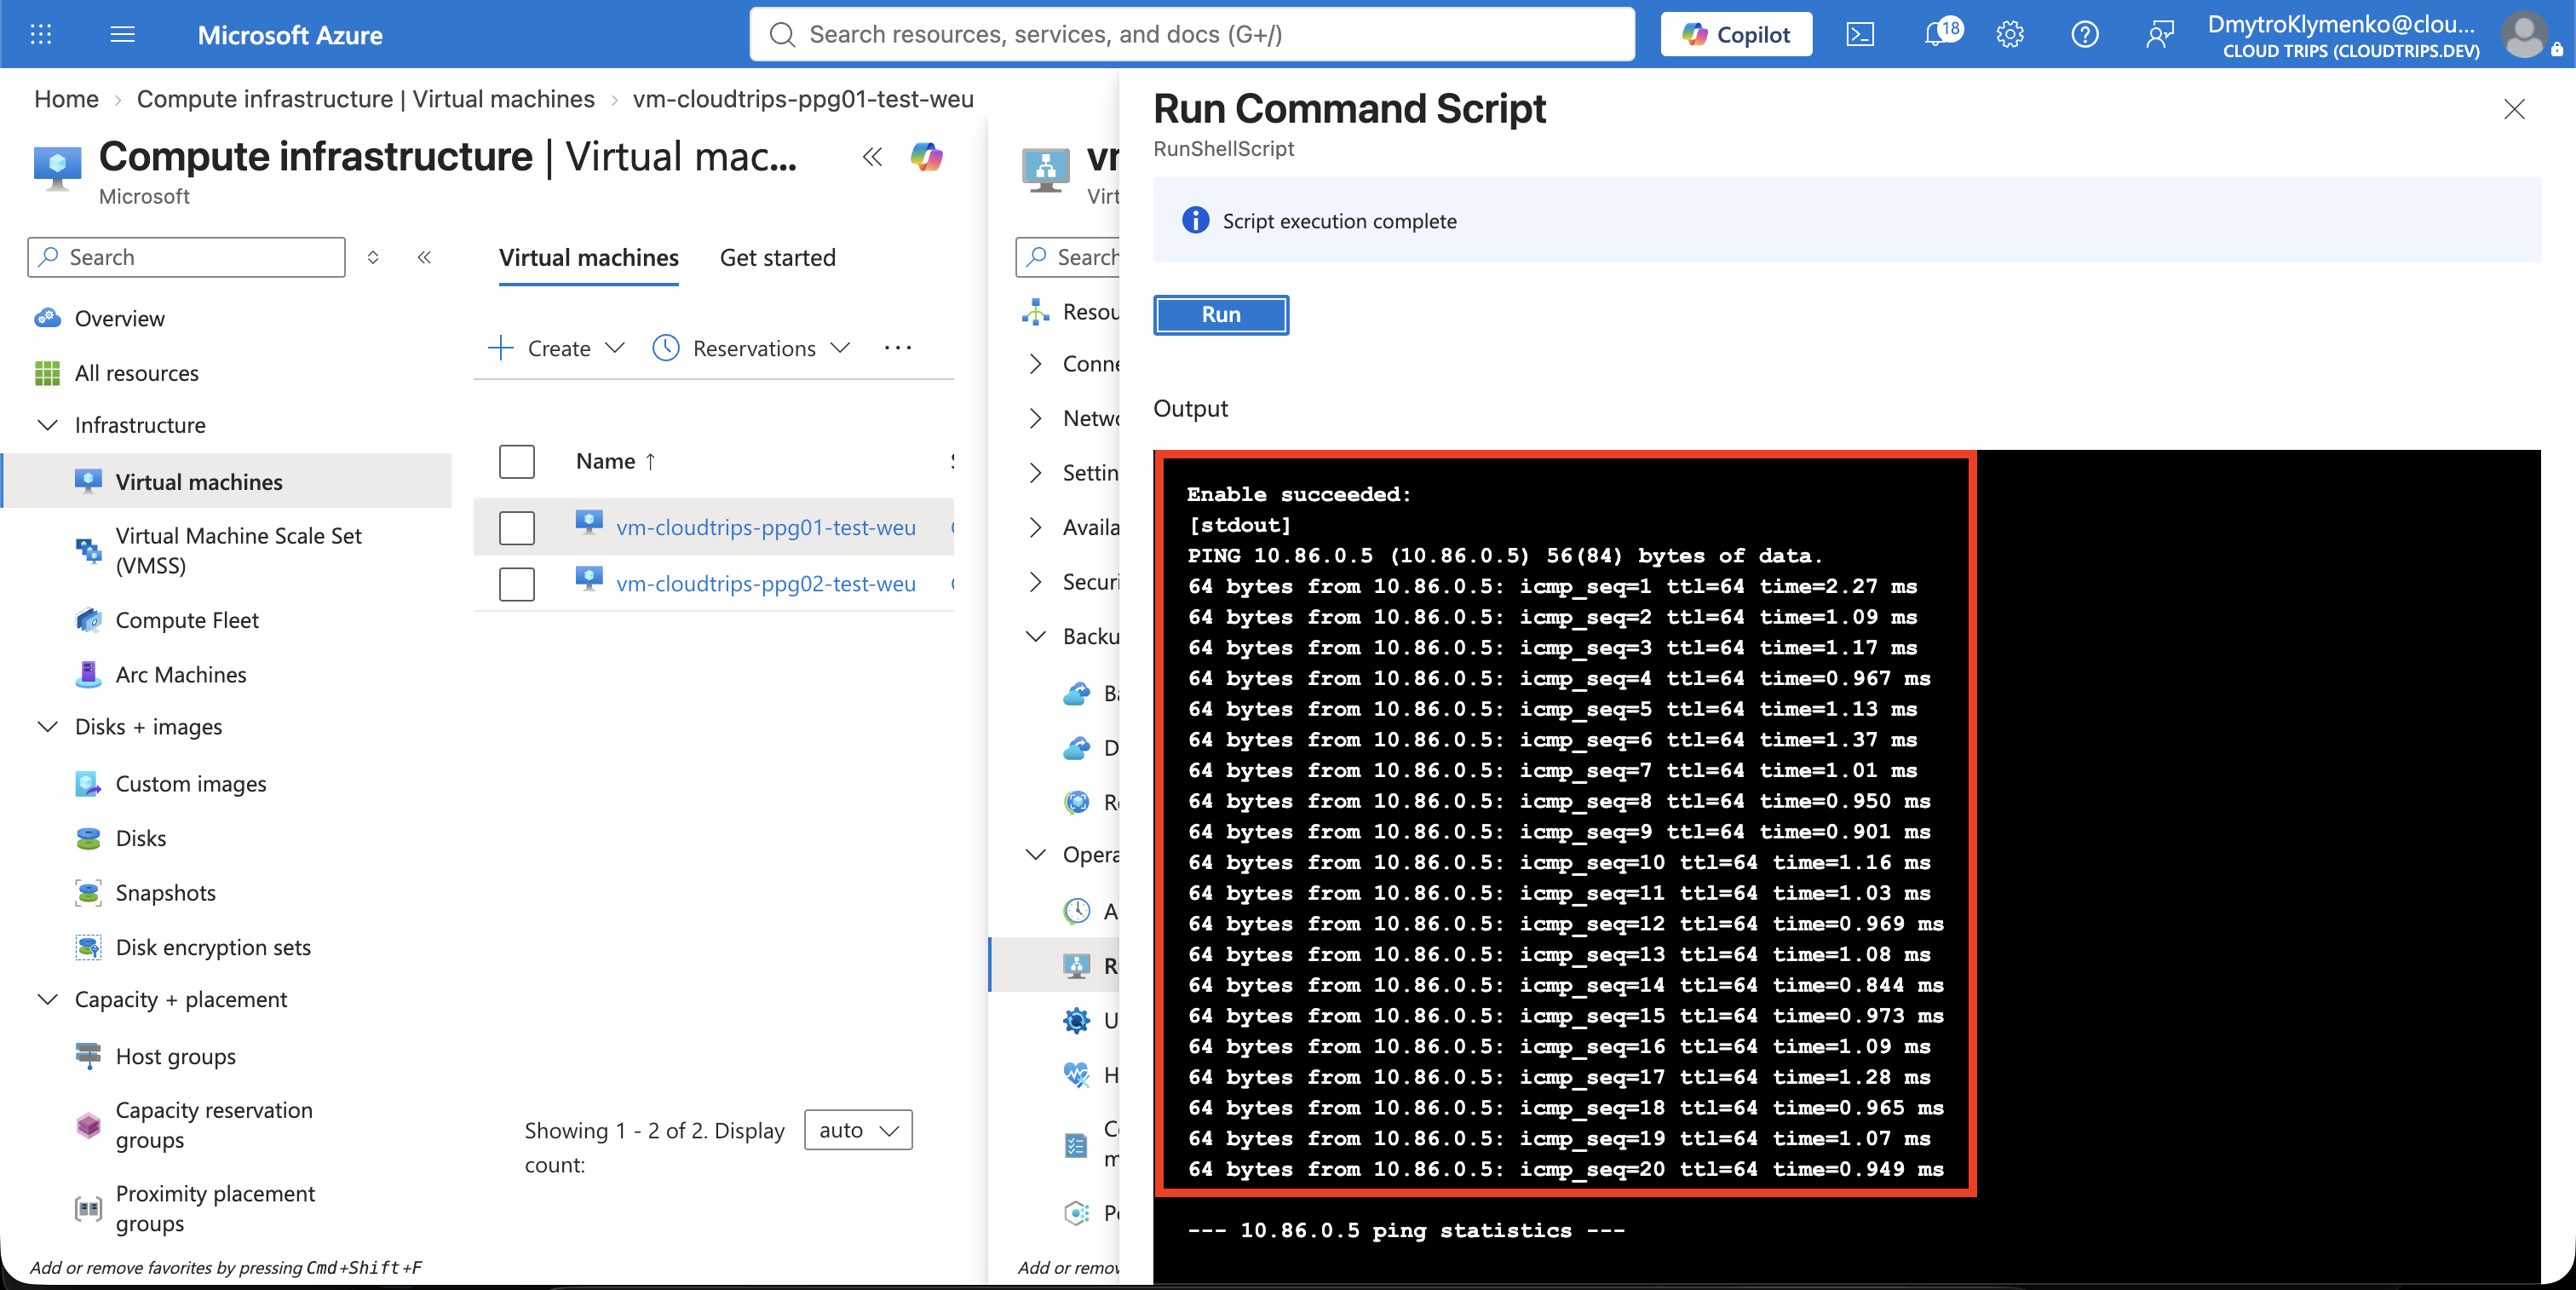Open Disks menu item
Screen dimensions: 2576x1290
(x=141, y=839)
